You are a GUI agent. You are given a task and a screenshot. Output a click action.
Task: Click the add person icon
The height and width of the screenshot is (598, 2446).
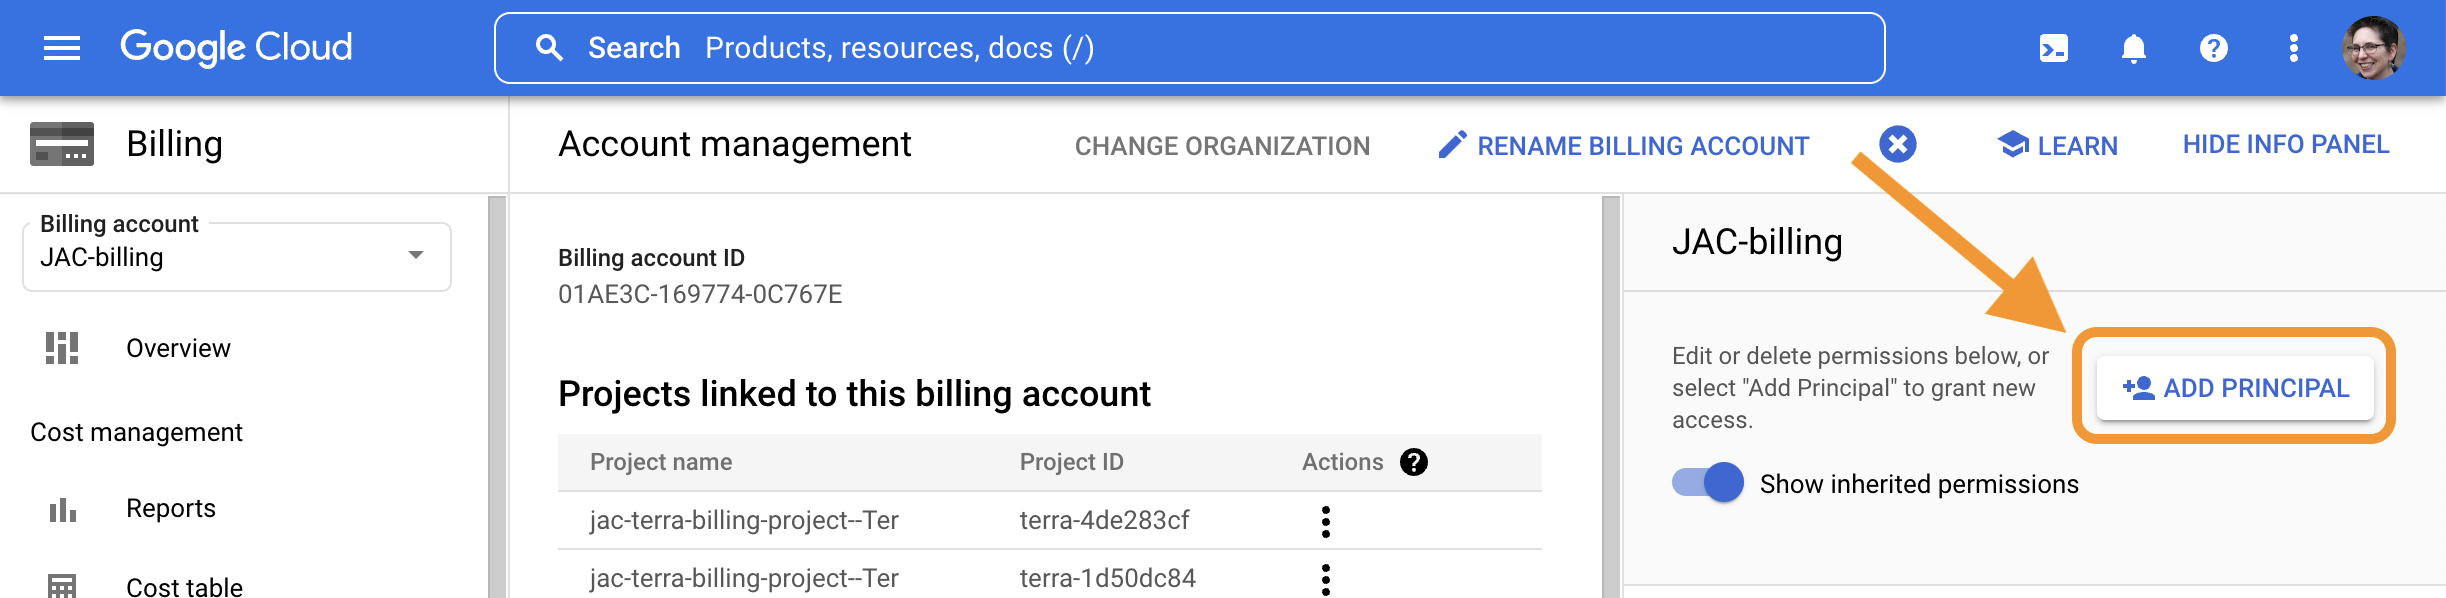pyautogui.click(x=2138, y=388)
